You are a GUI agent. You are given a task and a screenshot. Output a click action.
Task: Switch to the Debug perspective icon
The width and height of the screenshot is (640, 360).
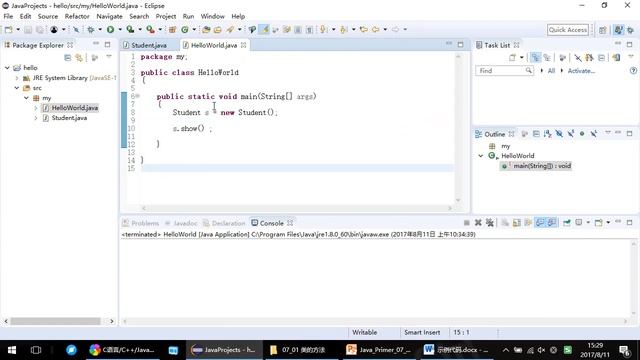pyautogui.click(x=631, y=30)
